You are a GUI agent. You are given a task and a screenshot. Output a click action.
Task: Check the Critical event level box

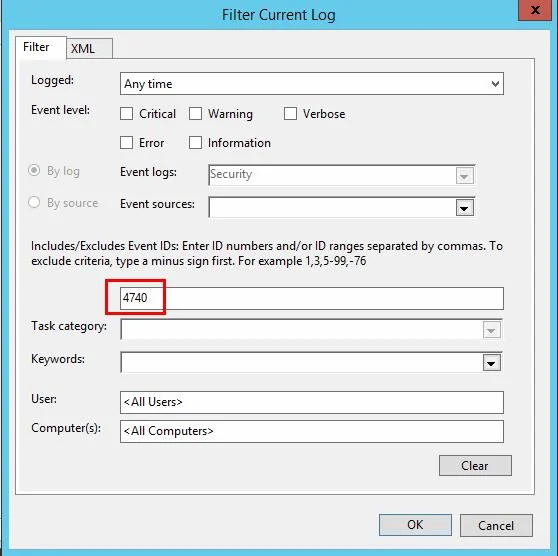tap(126, 114)
